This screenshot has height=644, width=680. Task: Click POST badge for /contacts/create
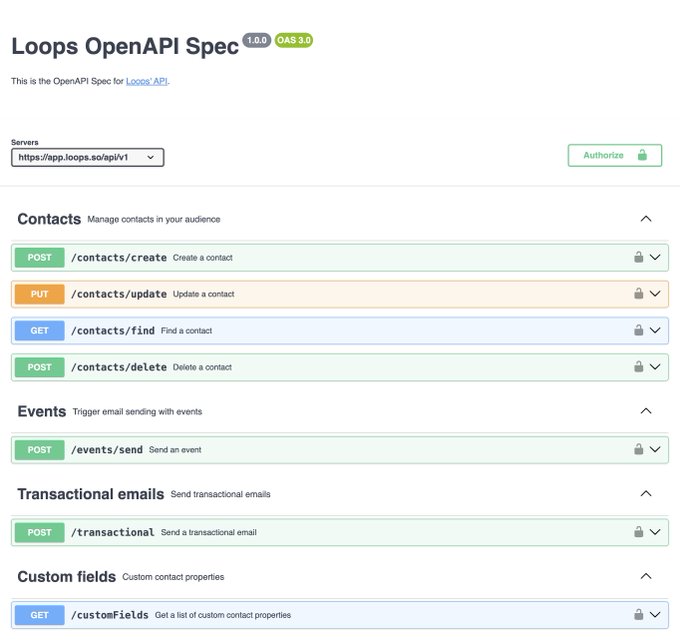[39, 258]
